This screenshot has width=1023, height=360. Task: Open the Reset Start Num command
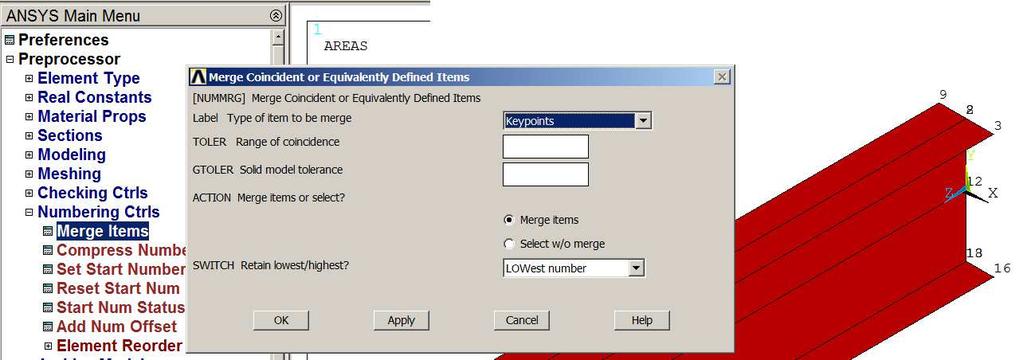pos(118,288)
